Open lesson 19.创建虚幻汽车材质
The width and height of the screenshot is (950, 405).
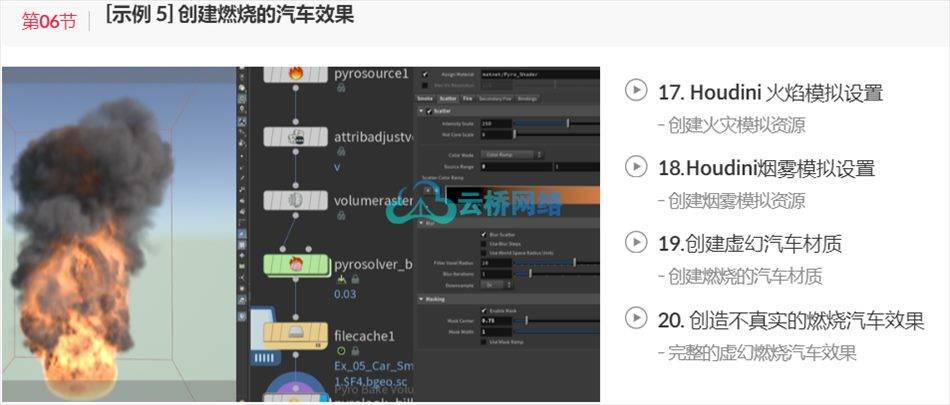click(750, 244)
